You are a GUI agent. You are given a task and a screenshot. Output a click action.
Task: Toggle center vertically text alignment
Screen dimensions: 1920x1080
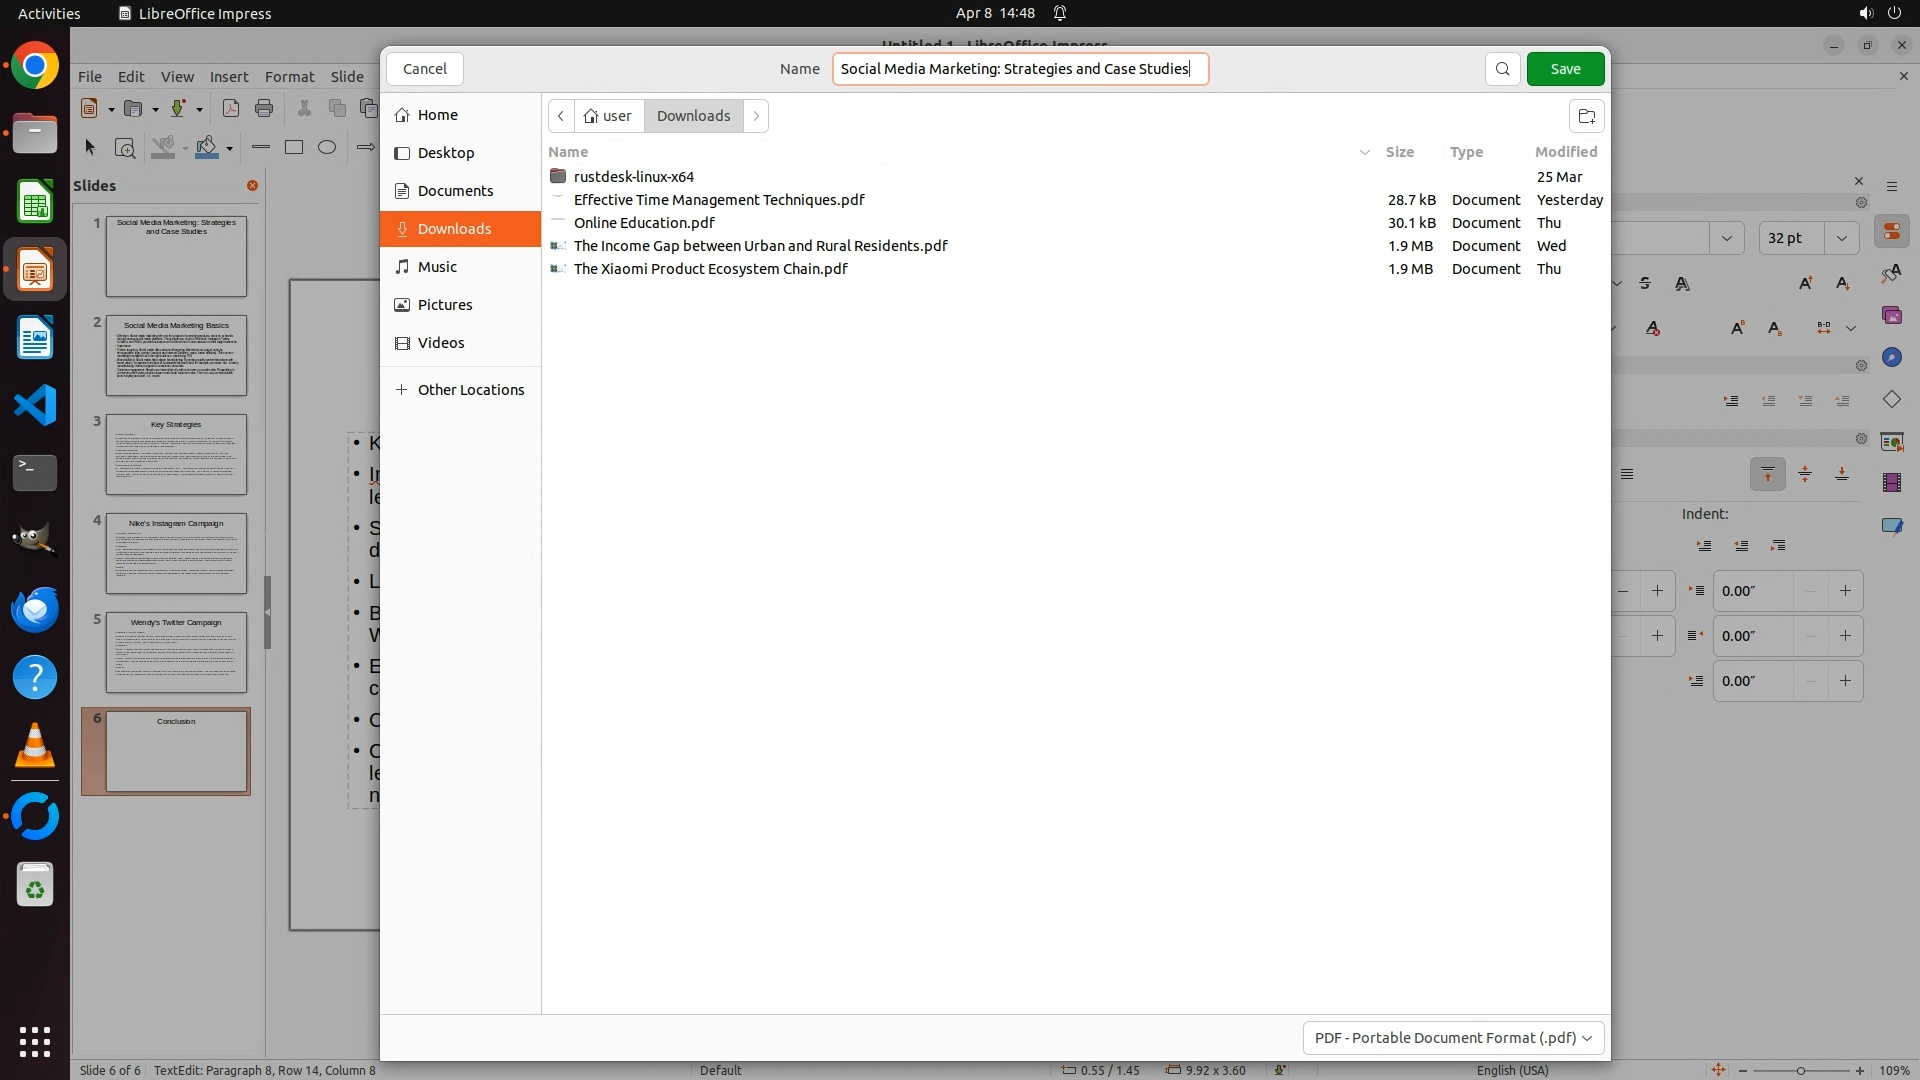tap(1805, 474)
